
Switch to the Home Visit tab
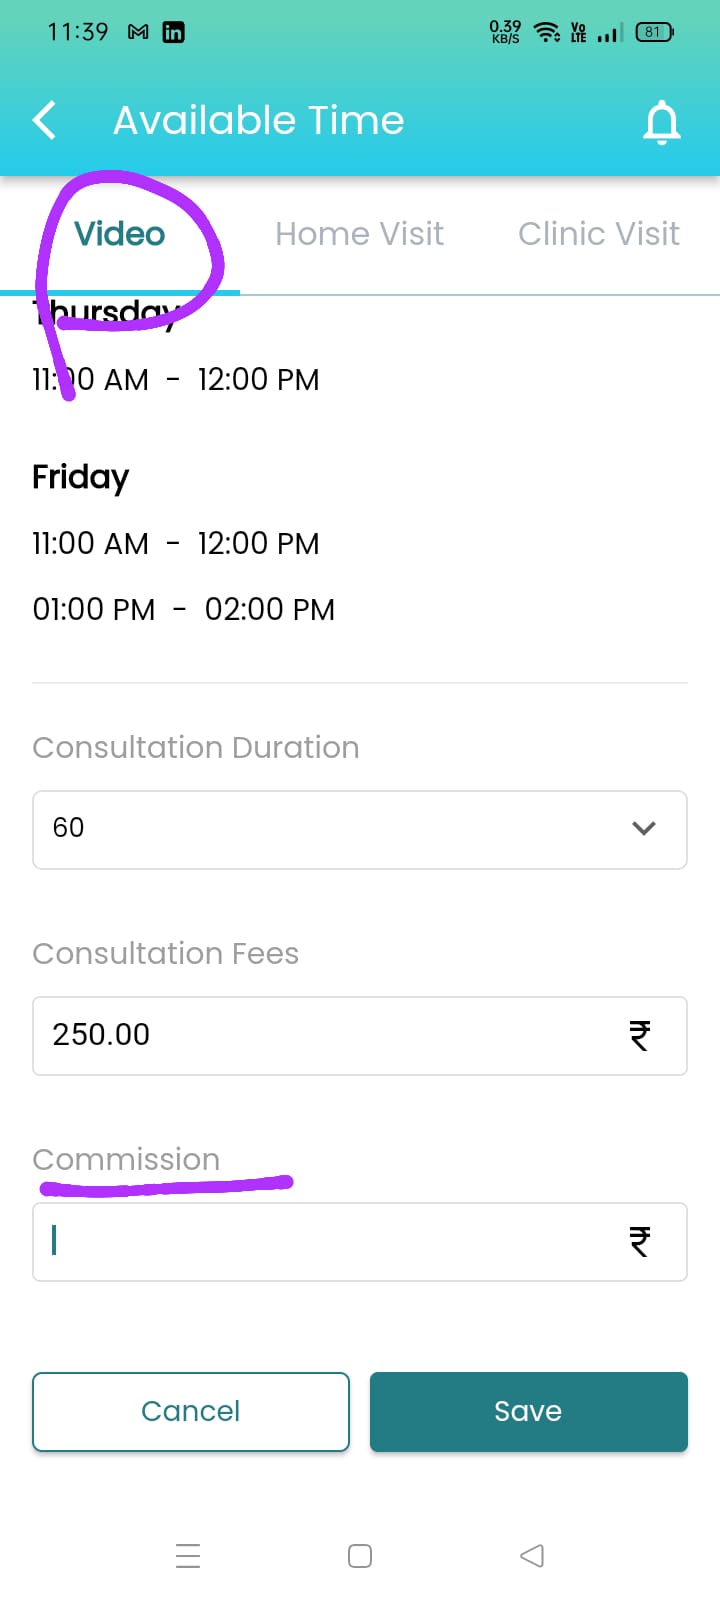[359, 234]
